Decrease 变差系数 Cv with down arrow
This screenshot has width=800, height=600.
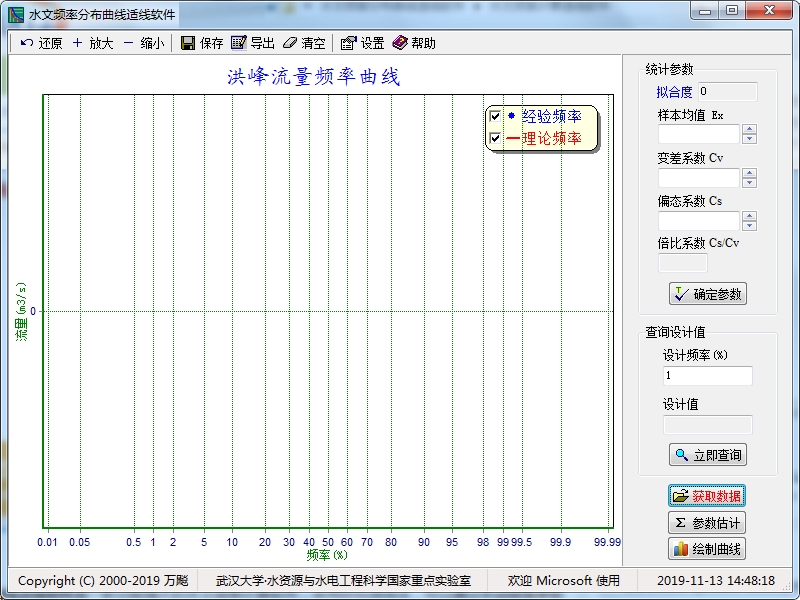click(x=749, y=183)
